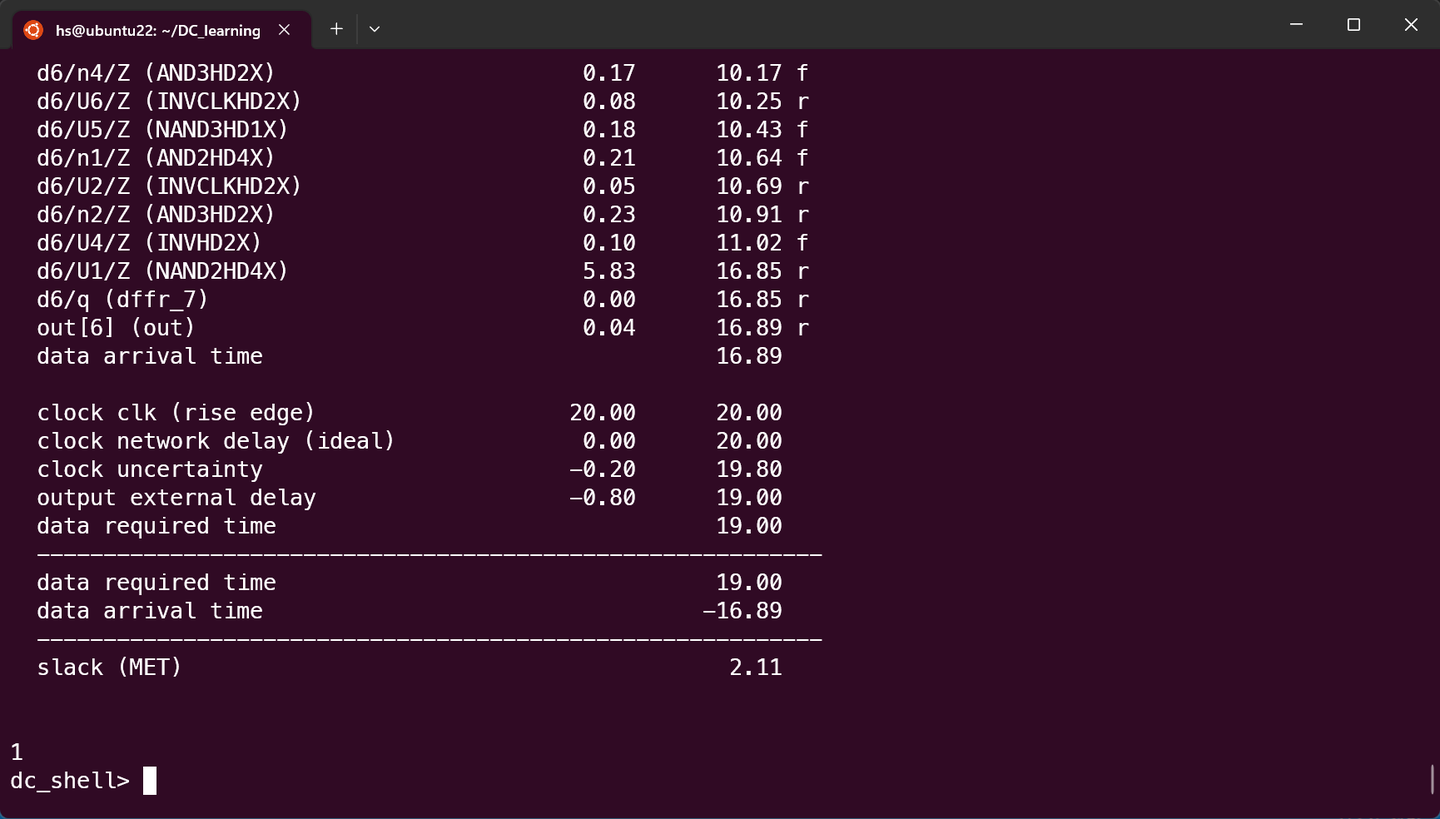This screenshot has height=819, width=1440.
Task: Select the hs@ubuntu22: ~/DC_learning tab
Action: pyautogui.click(x=160, y=30)
